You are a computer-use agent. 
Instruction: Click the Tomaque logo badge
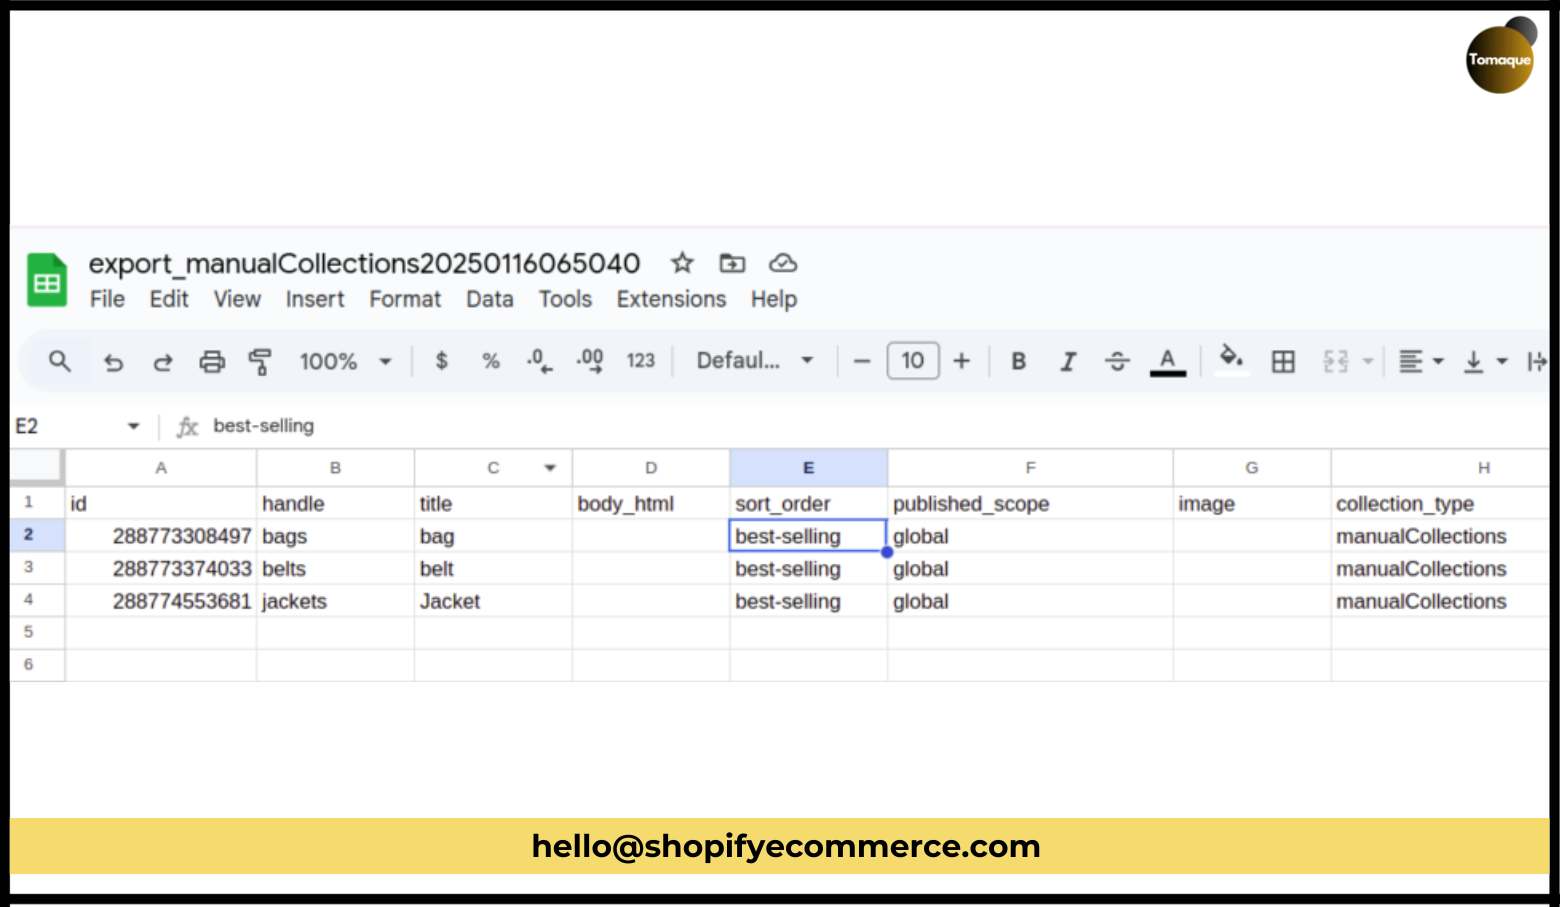pos(1500,58)
